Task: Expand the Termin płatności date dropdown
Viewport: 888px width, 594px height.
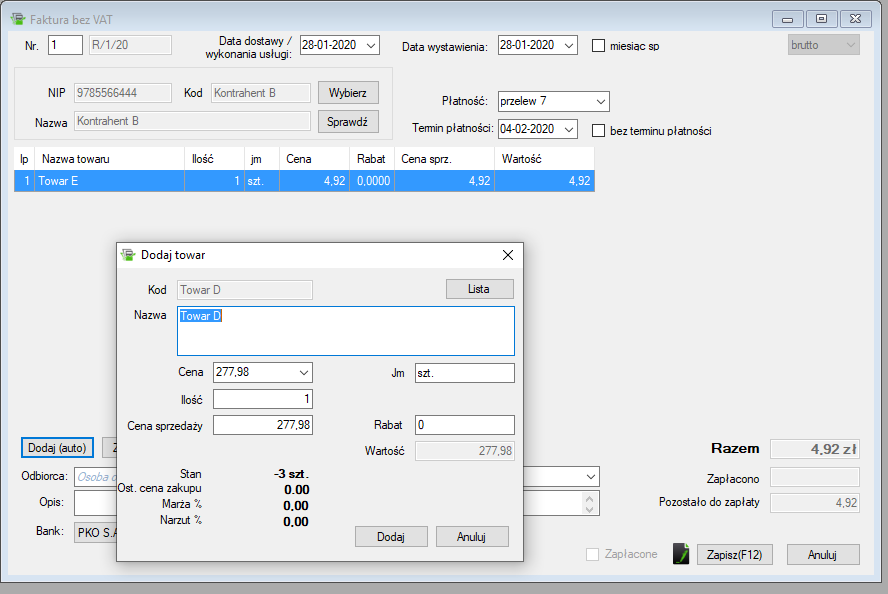Action: coord(568,129)
